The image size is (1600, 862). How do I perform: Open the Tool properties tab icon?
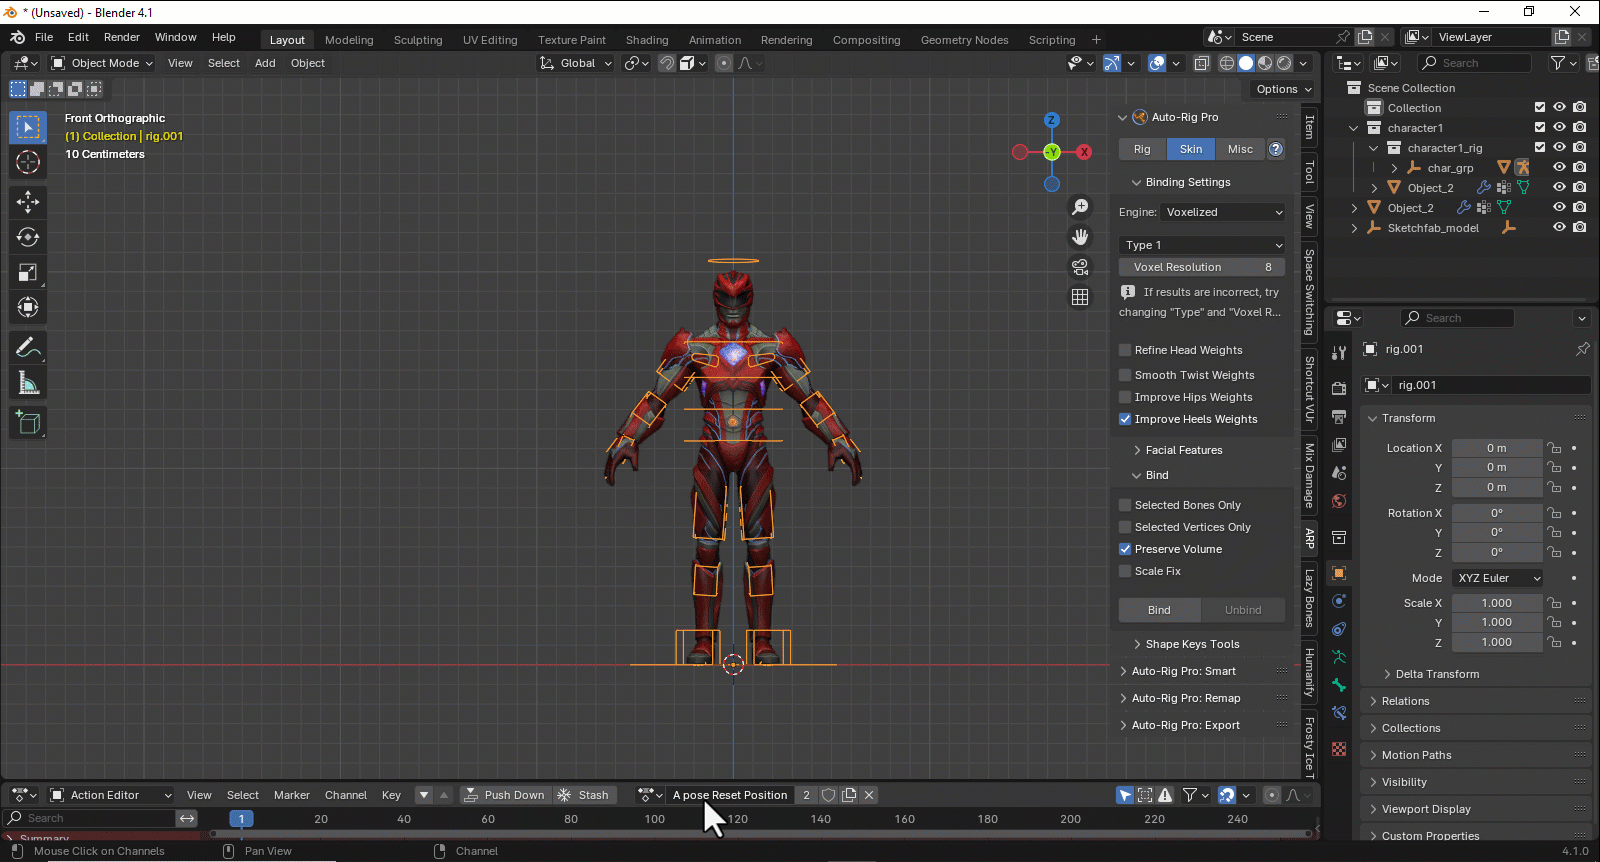pos(1339,353)
